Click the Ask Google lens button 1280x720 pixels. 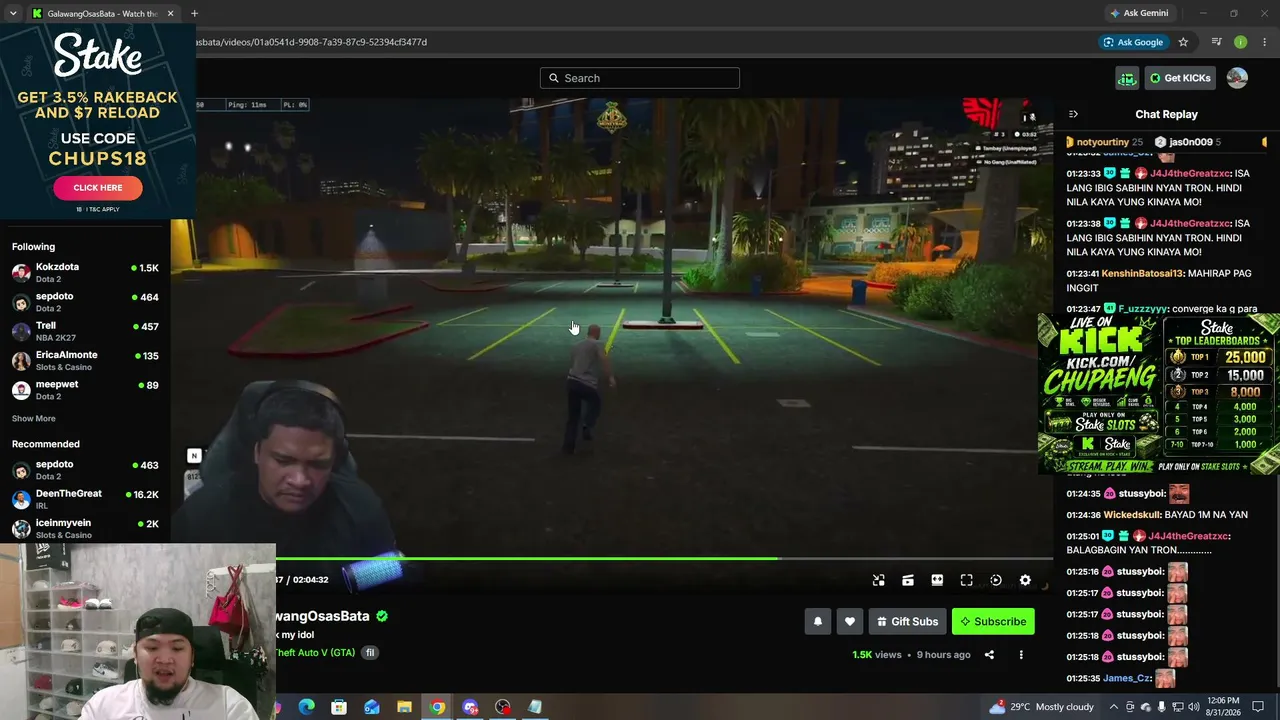pos(1133,42)
